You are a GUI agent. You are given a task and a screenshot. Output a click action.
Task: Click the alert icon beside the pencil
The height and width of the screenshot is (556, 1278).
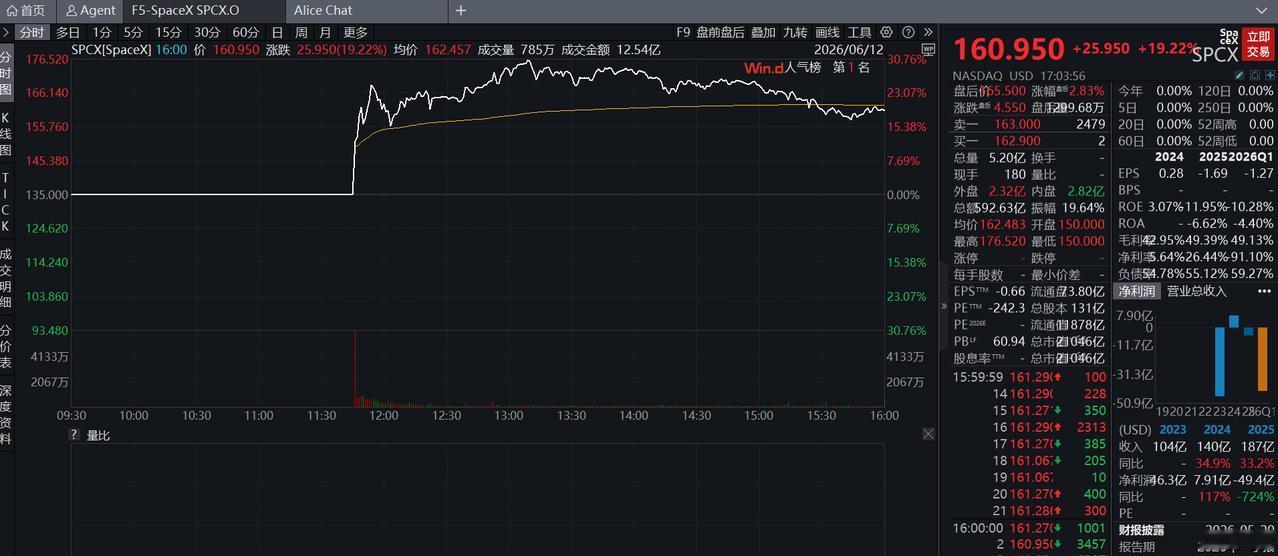[1254, 75]
